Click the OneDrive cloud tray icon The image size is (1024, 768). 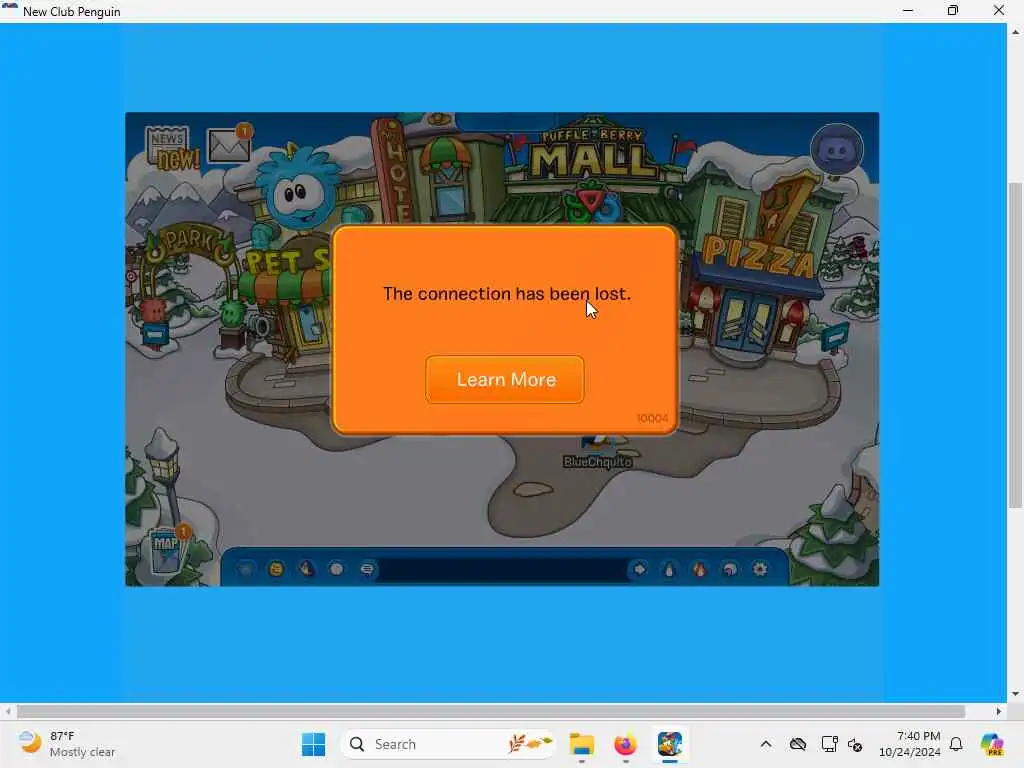pyautogui.click(x=797, y=744)
